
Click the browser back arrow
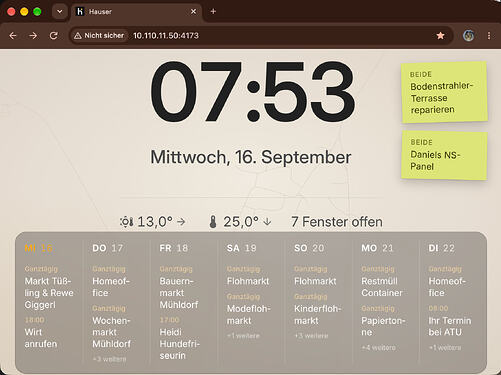[x=13, y=35]
